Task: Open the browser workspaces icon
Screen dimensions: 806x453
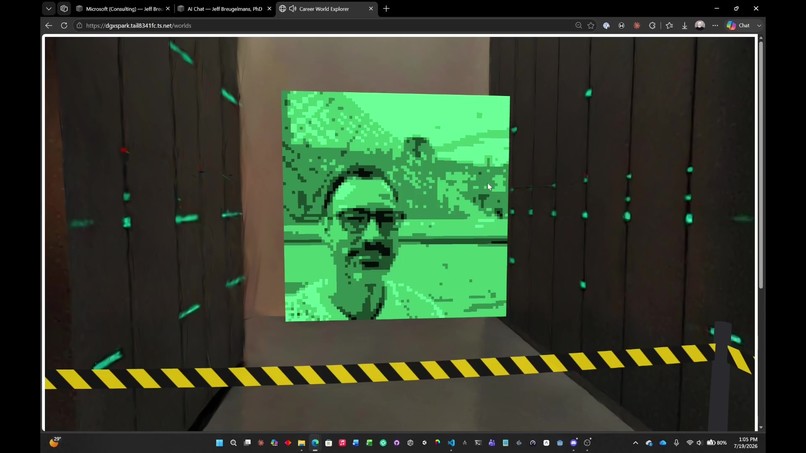Action: pos(64,9)
